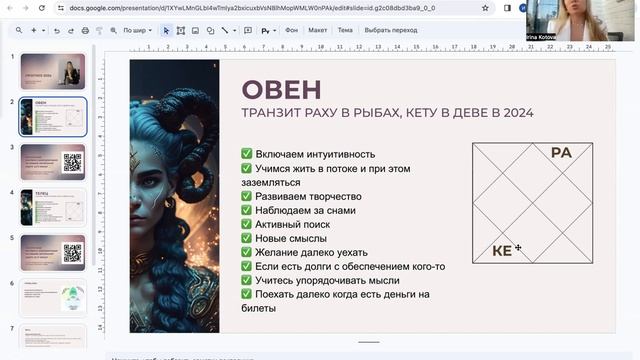
Task: Open the 'Ру' input tools dropdown
Action: [x=269, y=31]
